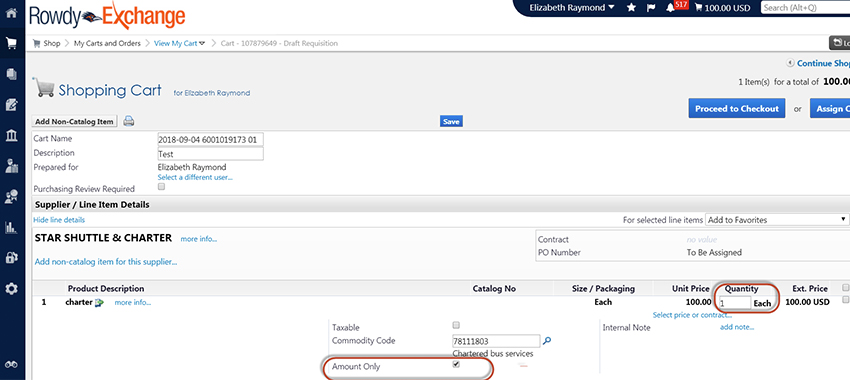
Task: Open the Accounts Payable bank icon in sidebar
Action: click(x=11, y=135)
